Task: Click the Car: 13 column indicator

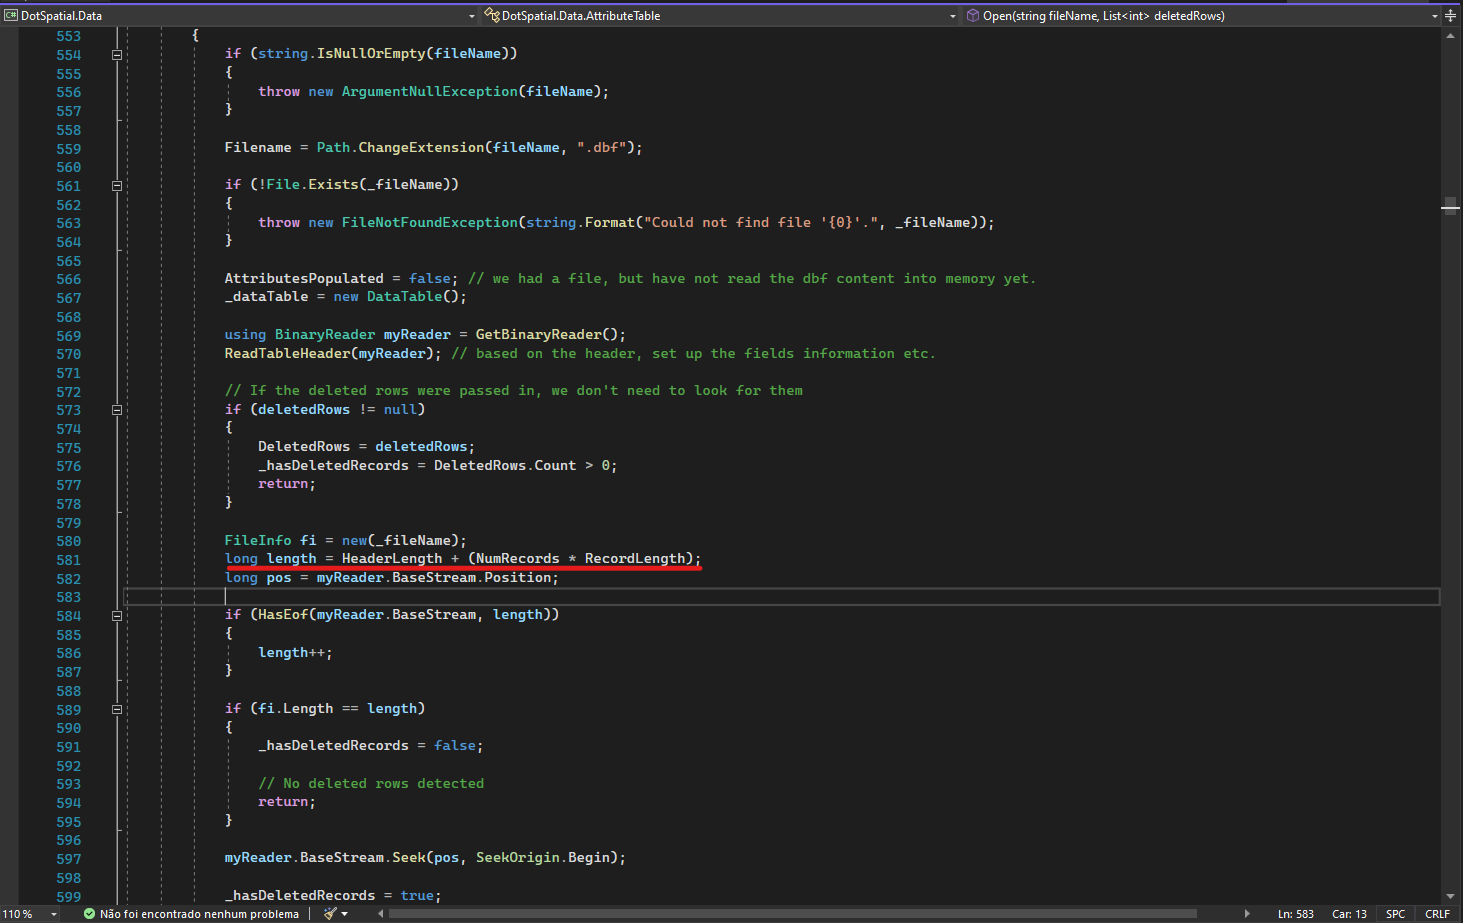Action: 1349,914
